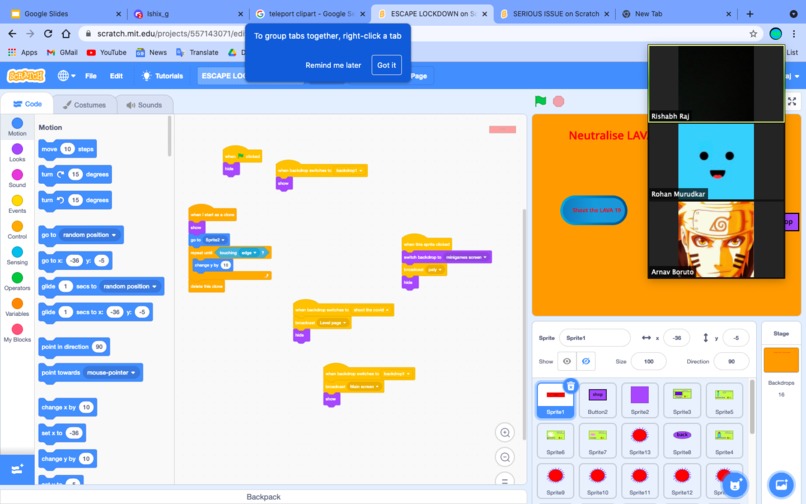The image size is (806, 504).
Task: Click the Shoot the LAVA stage button
Action: pyautogui.click(x=594, y=210)
